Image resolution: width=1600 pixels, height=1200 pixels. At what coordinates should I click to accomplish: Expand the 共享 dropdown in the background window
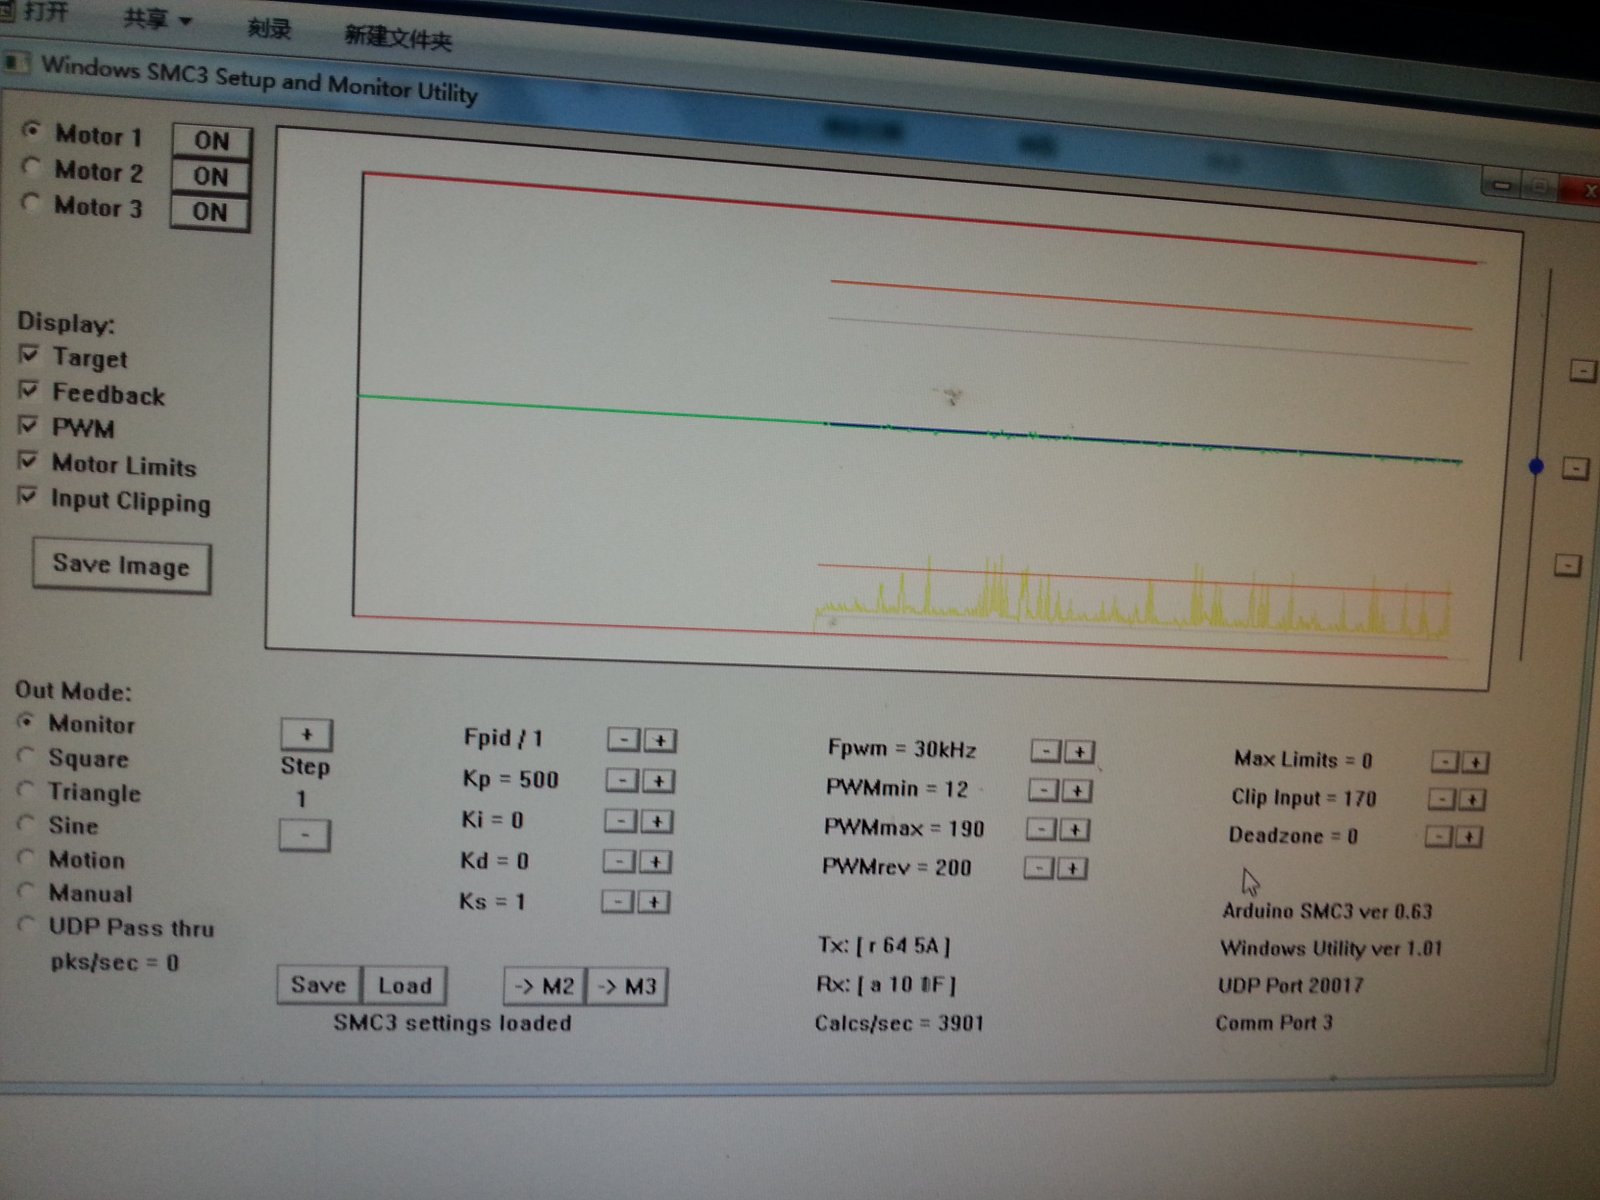(x=157, y=20)
